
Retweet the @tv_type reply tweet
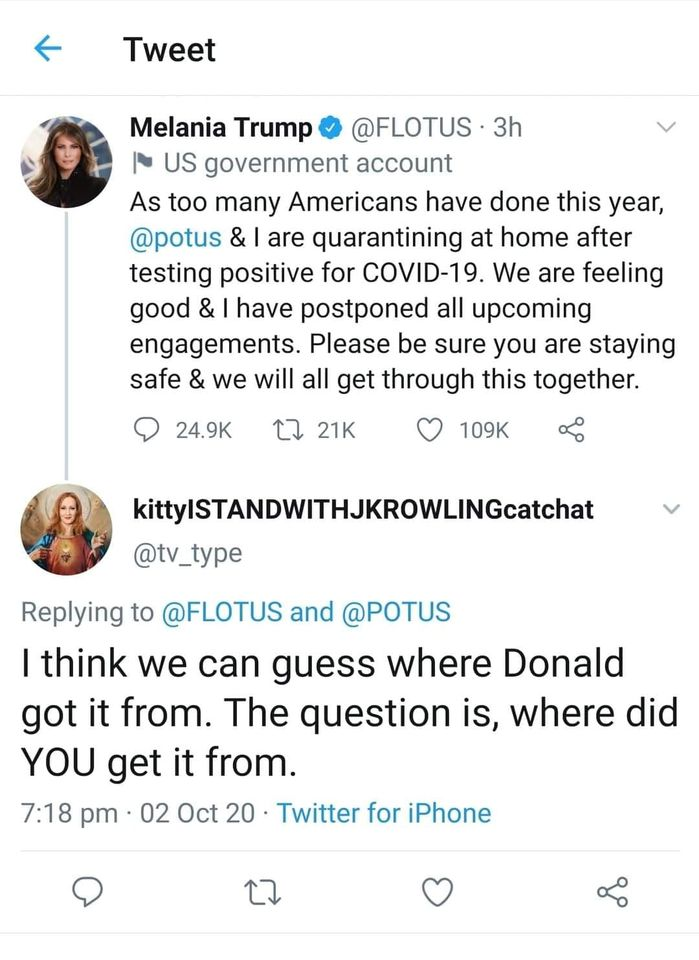tap(261, 890)
